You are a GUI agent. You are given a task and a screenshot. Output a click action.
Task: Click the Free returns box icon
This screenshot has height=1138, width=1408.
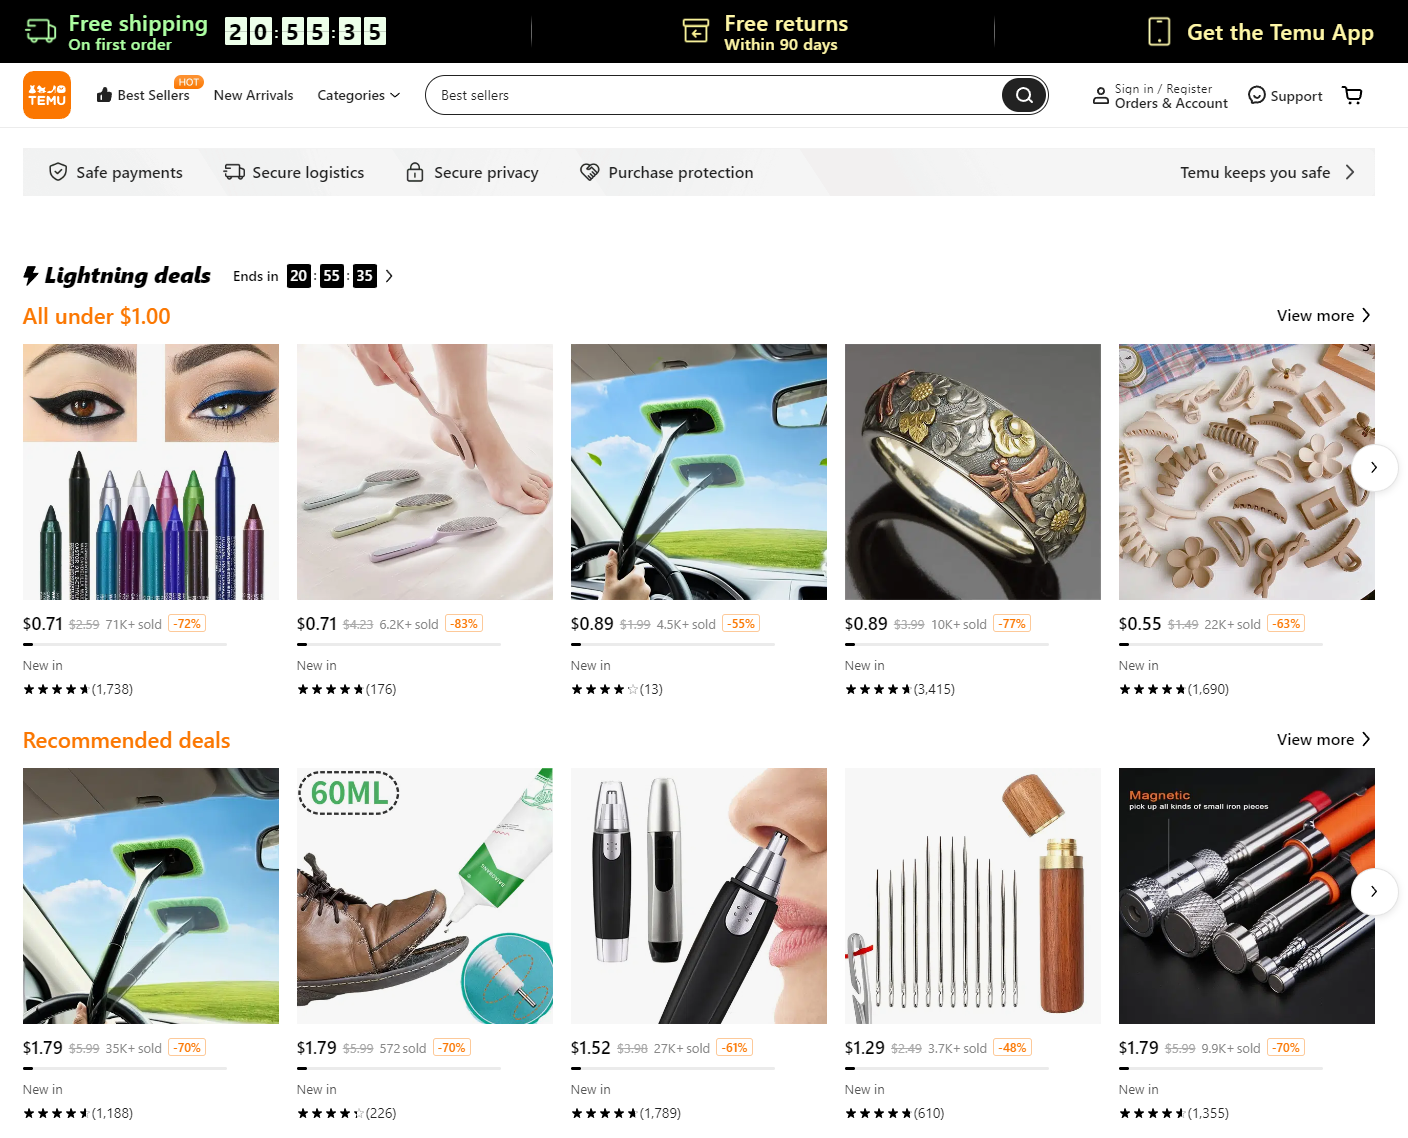tap(696, 32)
